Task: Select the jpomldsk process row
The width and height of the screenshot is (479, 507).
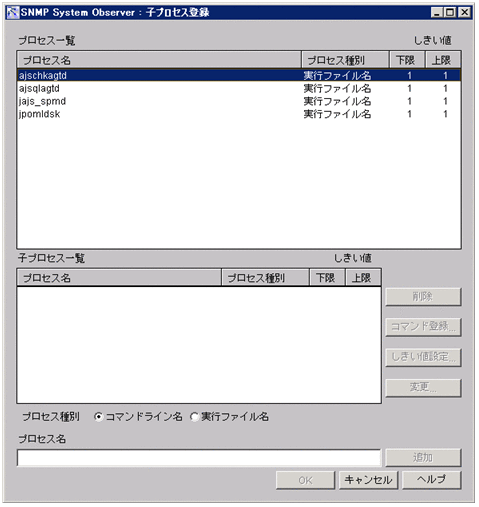Action: [x=239, y=114]
